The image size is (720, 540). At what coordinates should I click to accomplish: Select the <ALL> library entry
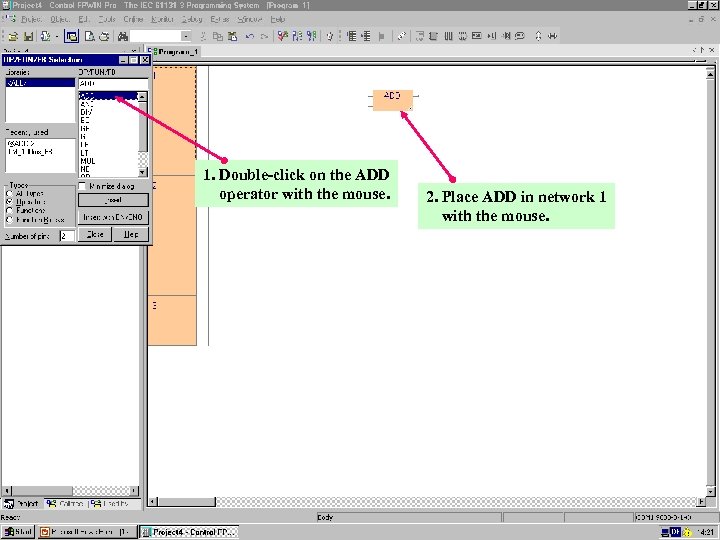click(40, 83)
